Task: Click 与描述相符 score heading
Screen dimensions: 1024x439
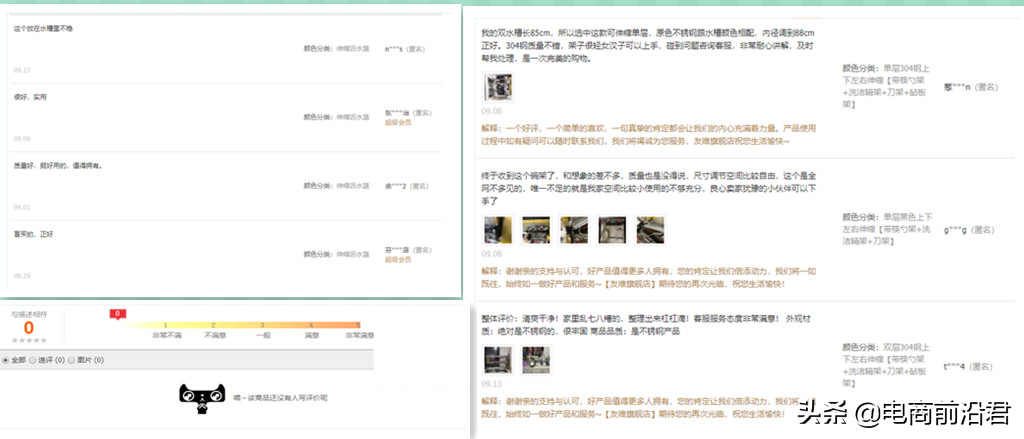Action: 29,314
